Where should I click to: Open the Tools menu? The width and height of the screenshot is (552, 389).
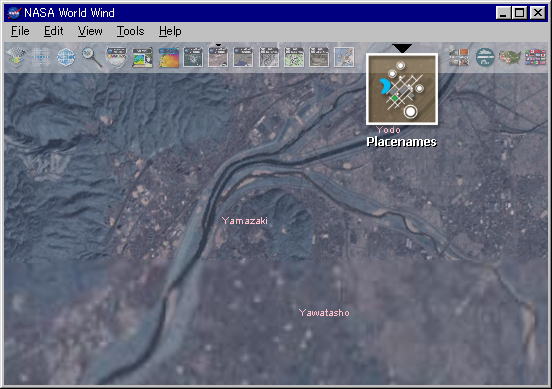[131, 31]
